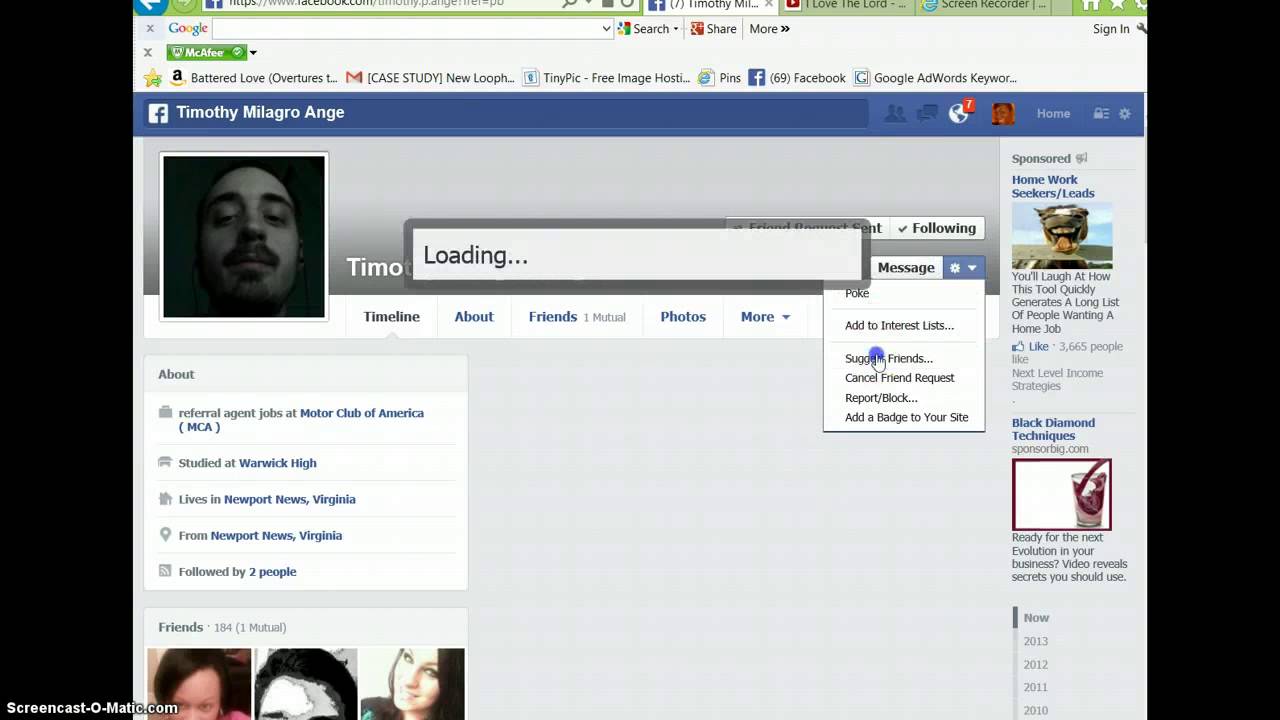Jump to 2011 on timeline

pos(1036,687)
